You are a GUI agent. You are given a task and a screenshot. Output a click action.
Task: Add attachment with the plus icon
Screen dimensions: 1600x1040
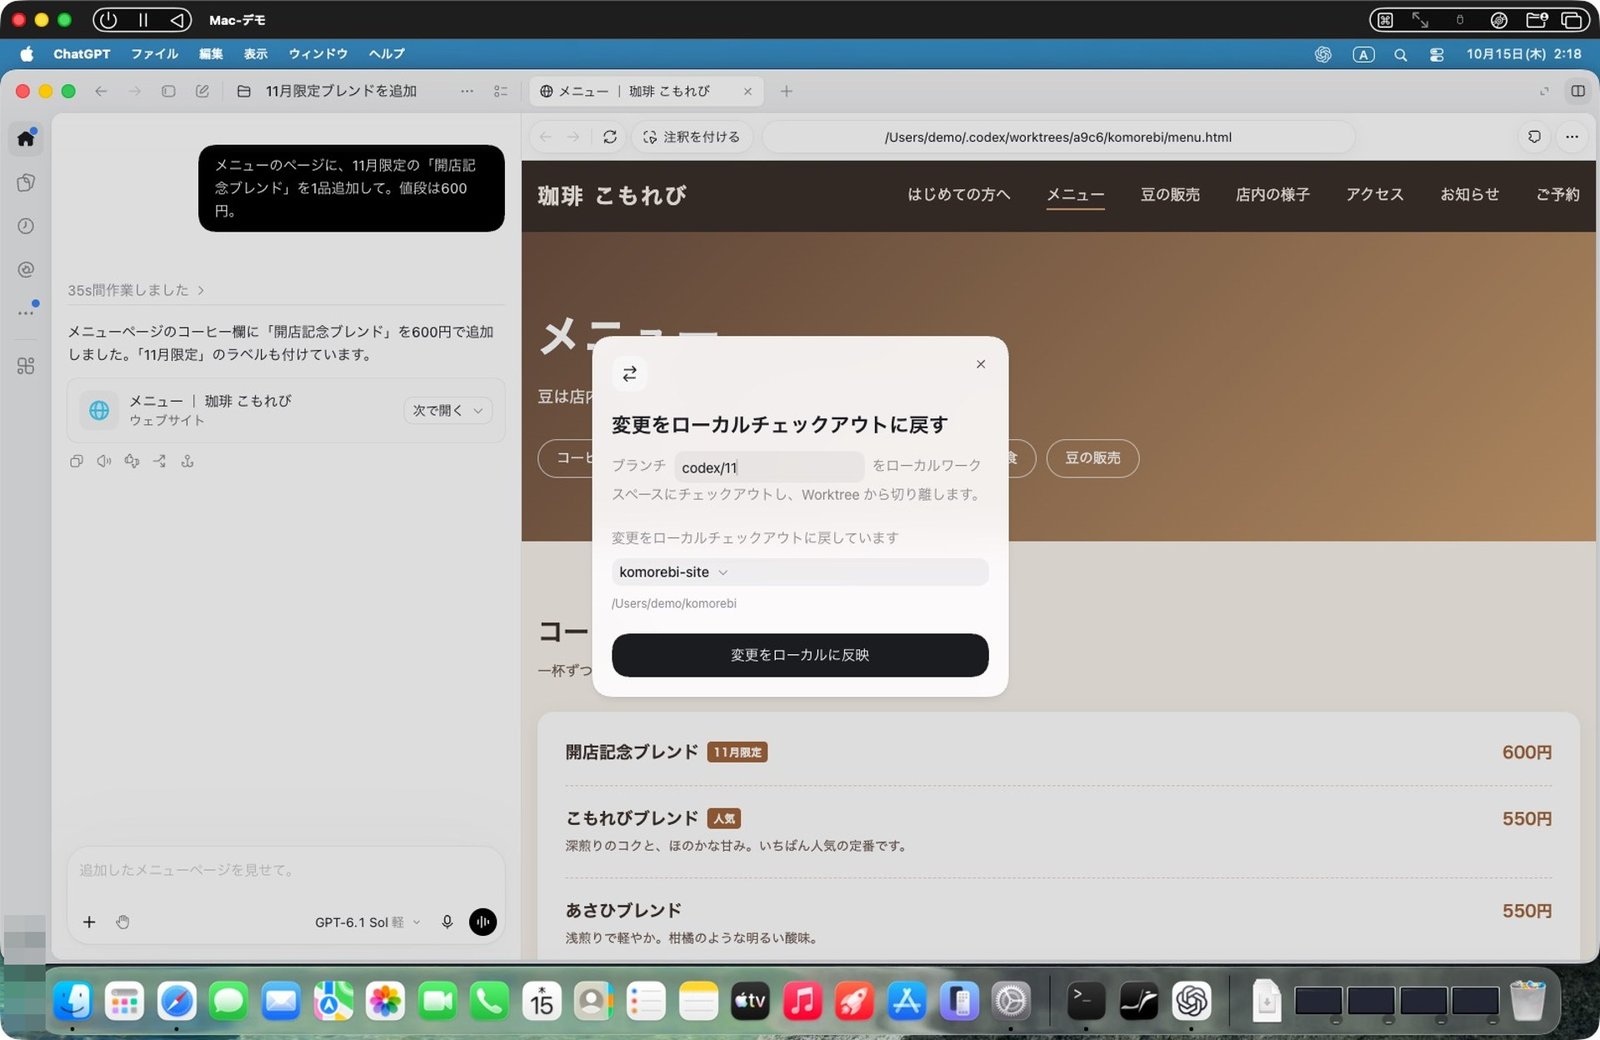(89, 922)
